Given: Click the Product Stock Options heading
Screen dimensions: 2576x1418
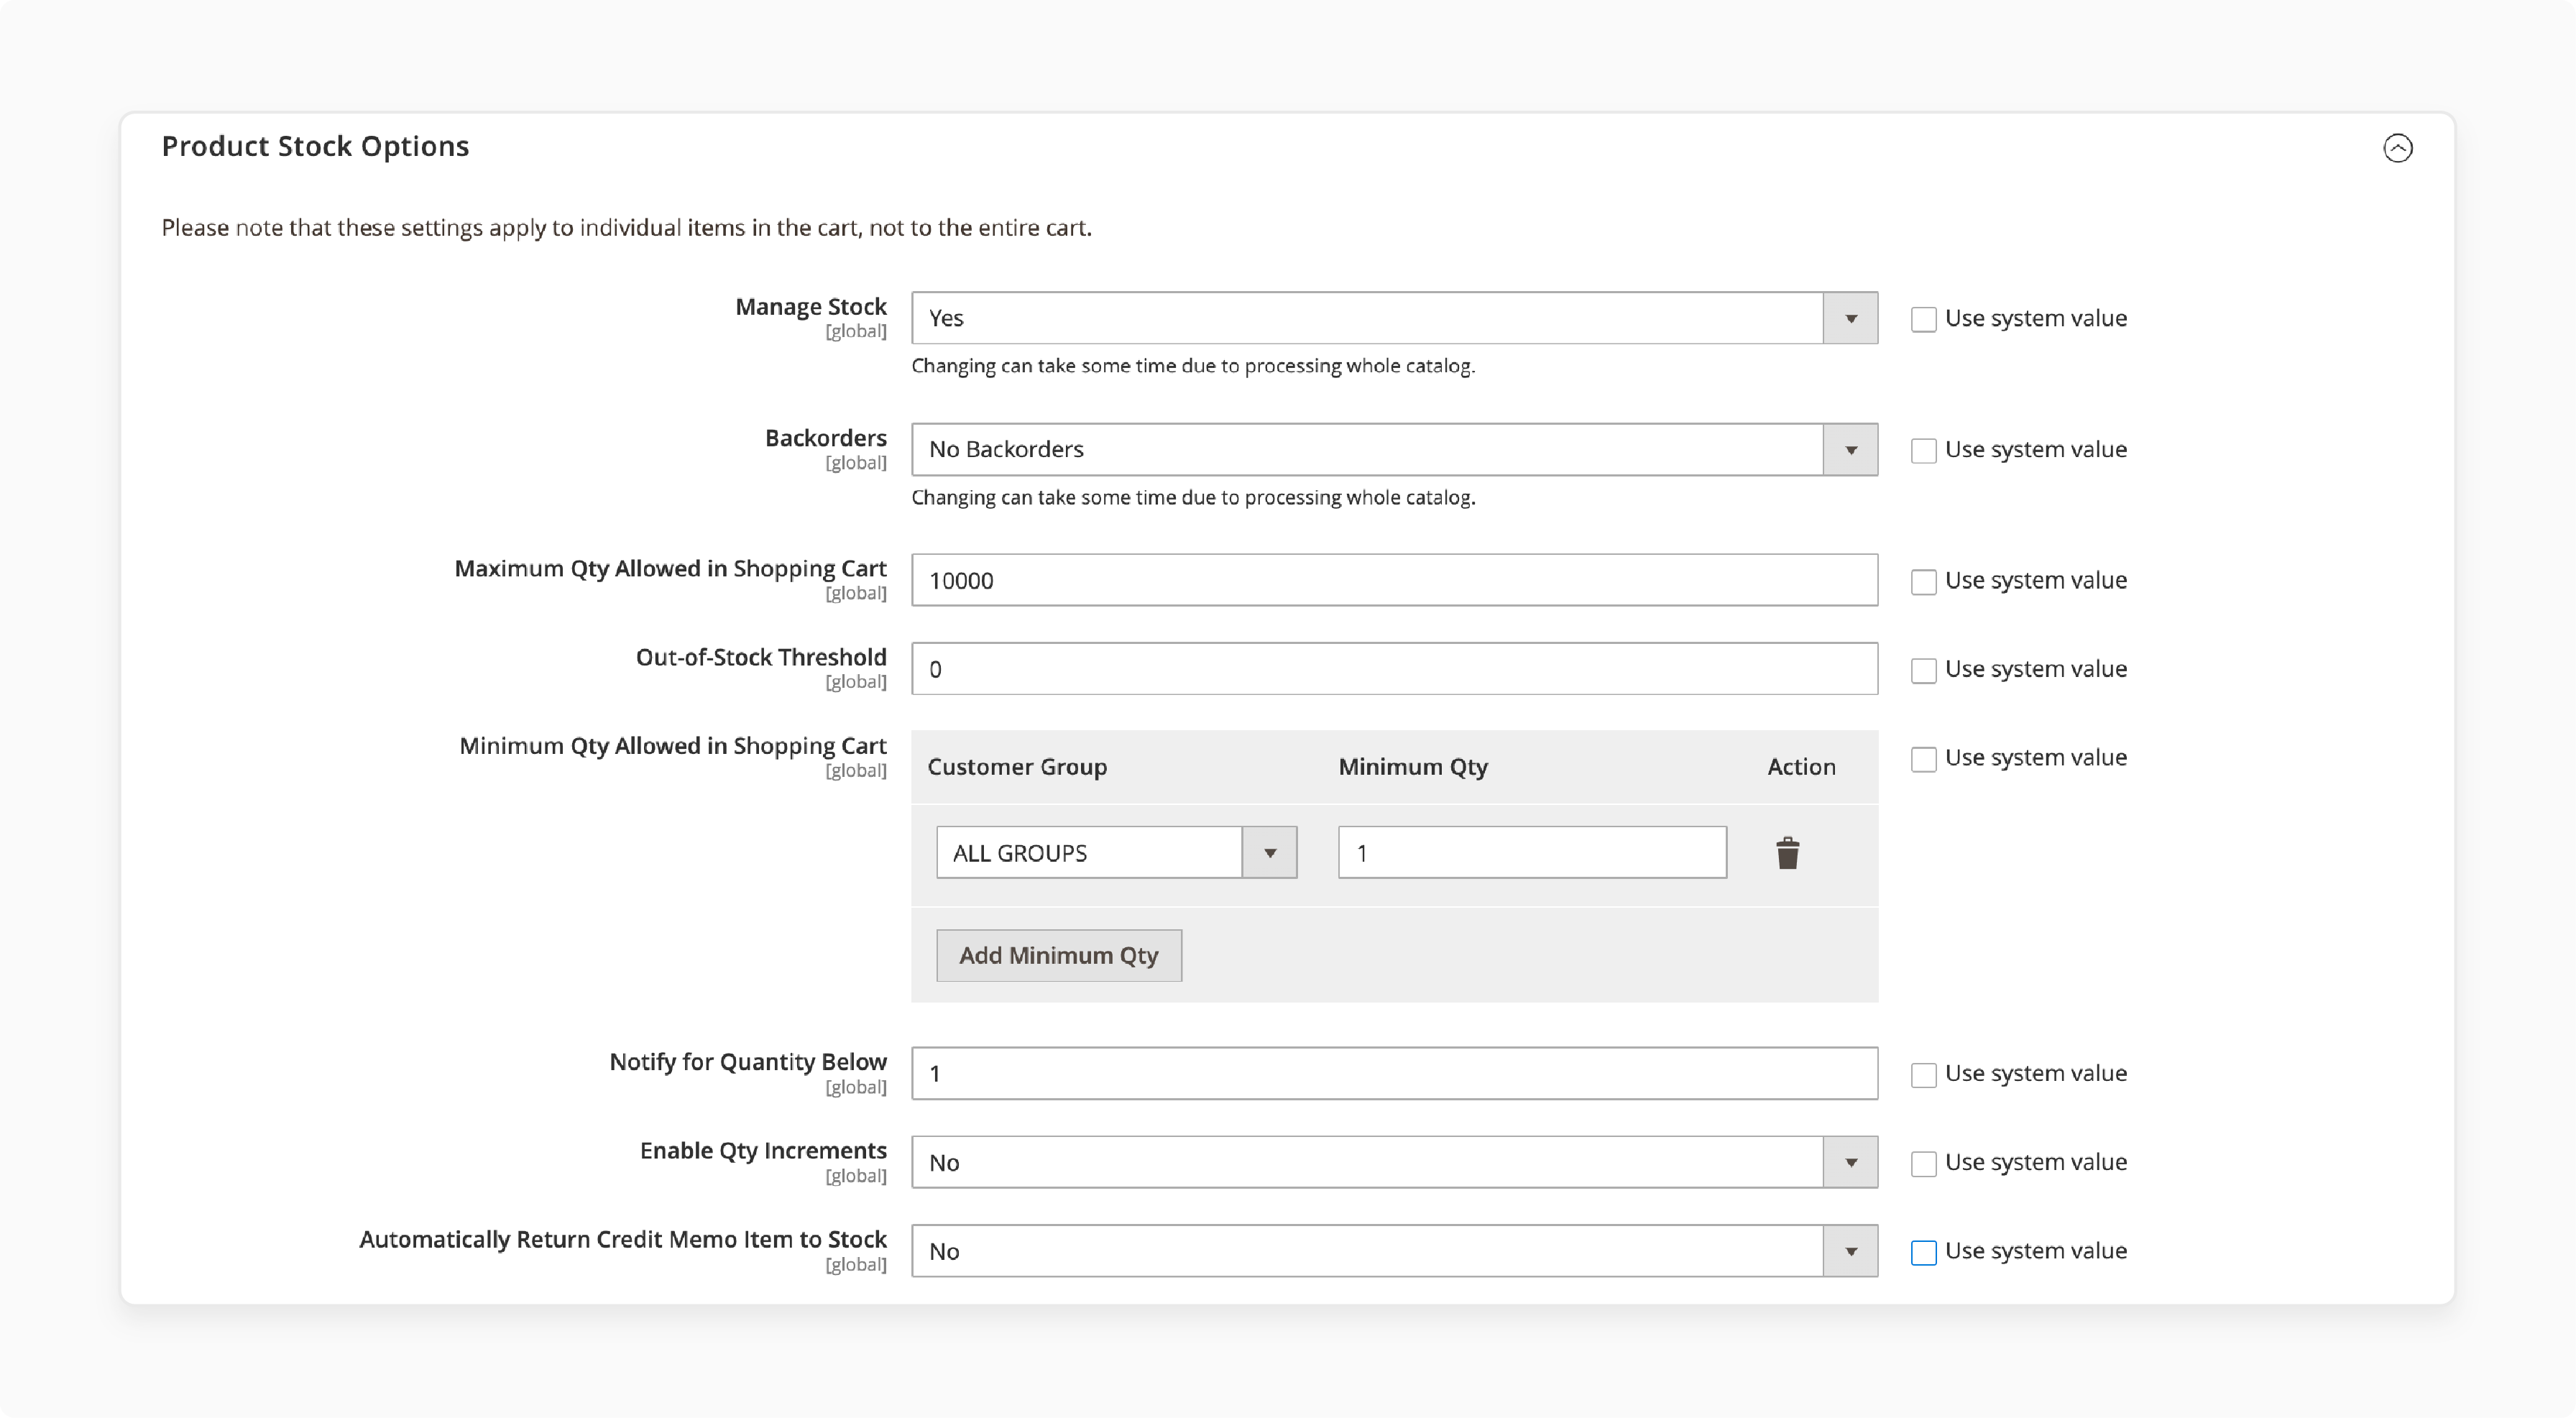Looking at the screenshot, I should click(315, 146).
